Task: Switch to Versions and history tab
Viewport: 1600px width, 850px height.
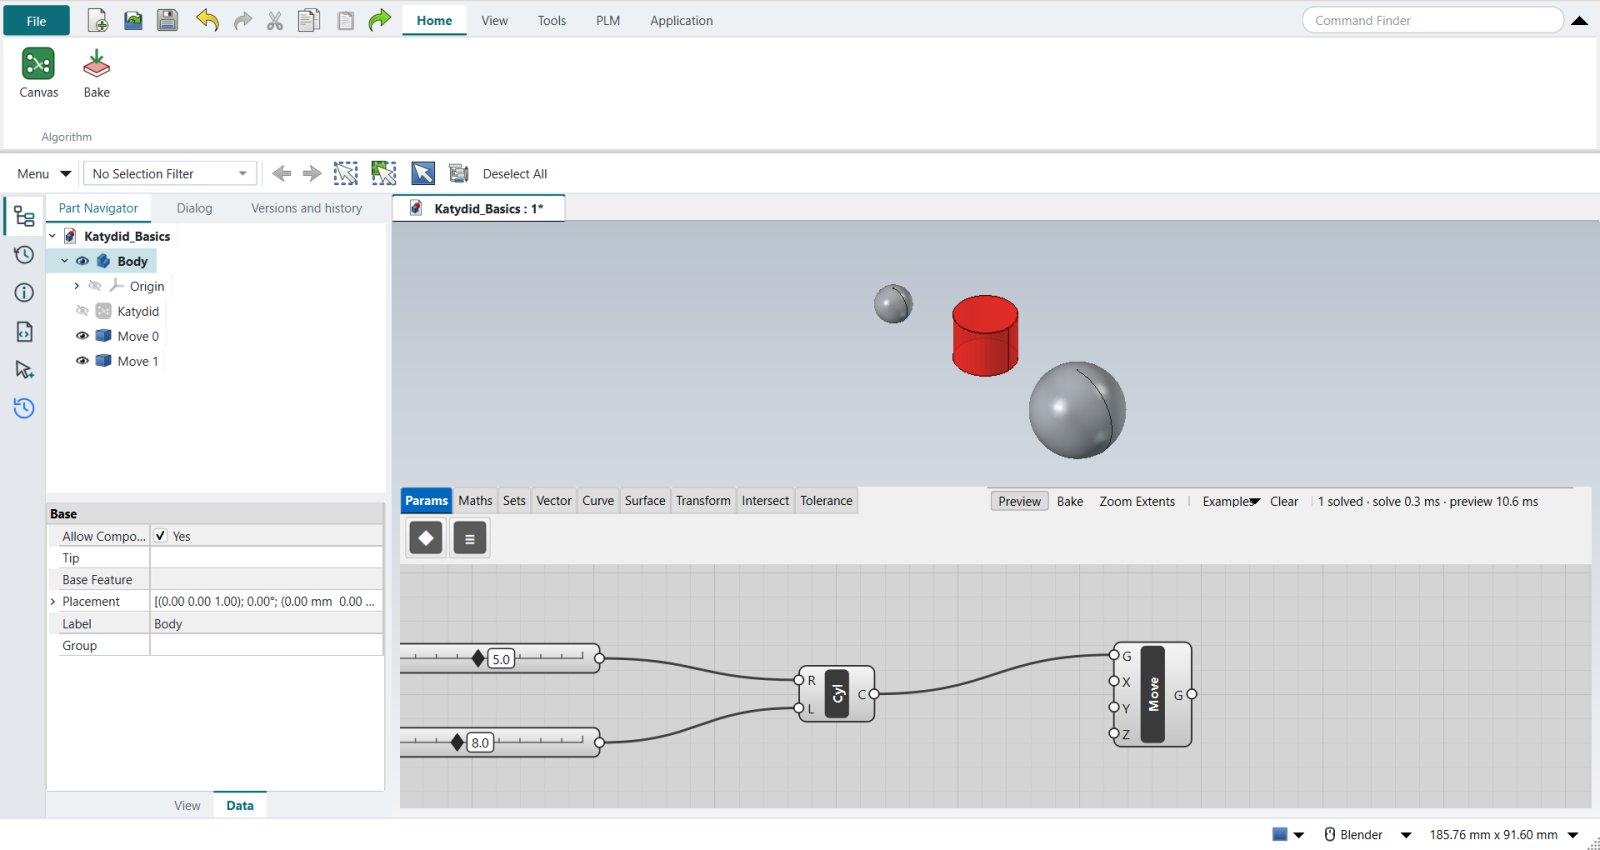Action: [306, 208]
